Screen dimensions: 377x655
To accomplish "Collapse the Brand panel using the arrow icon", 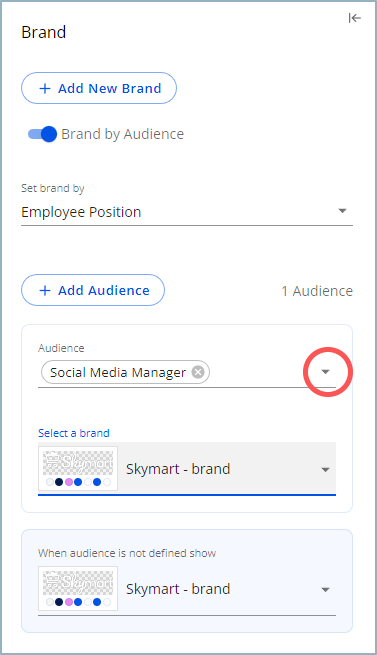I will (x=354, y=18).
